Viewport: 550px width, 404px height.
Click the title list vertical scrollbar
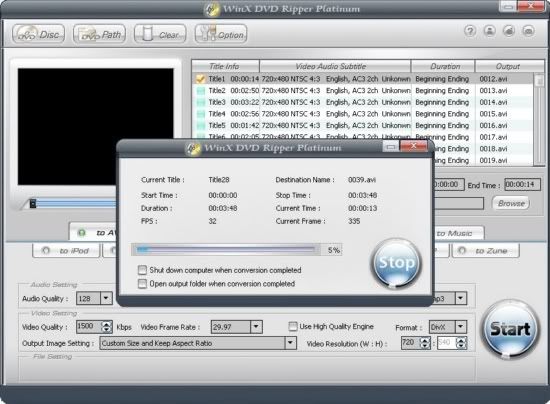tap(538, 119)
